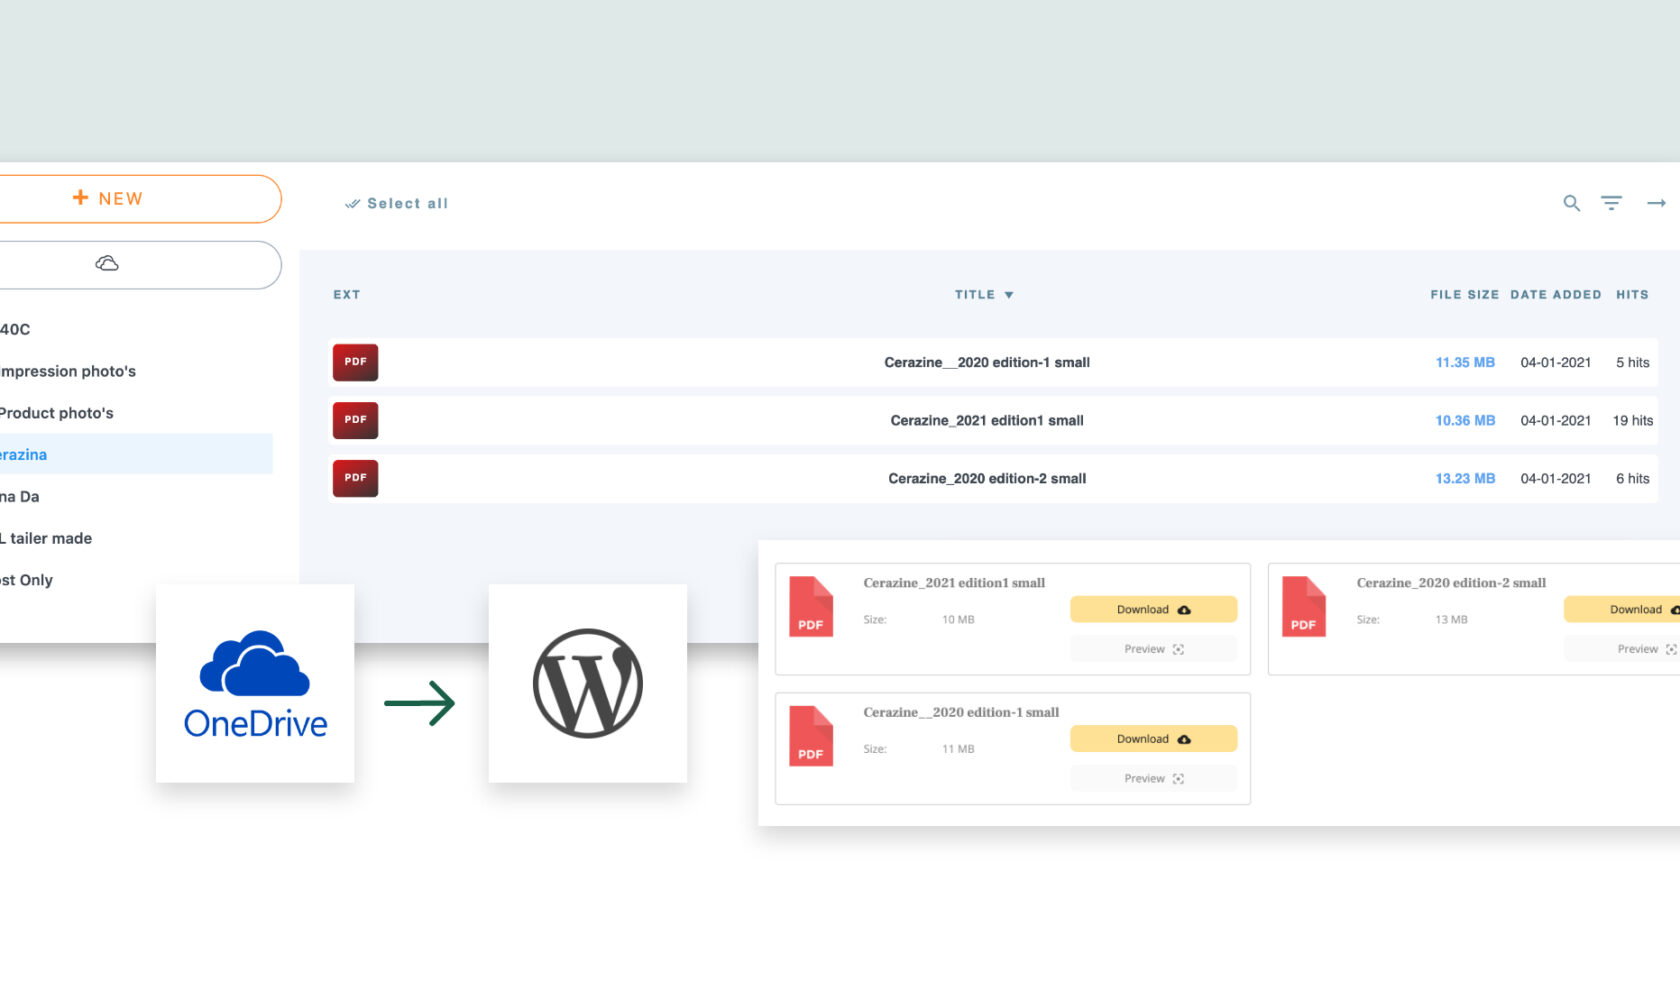Open the TITLE sort dropdown arrow

pyautogui.click(x=1009, y=294)
